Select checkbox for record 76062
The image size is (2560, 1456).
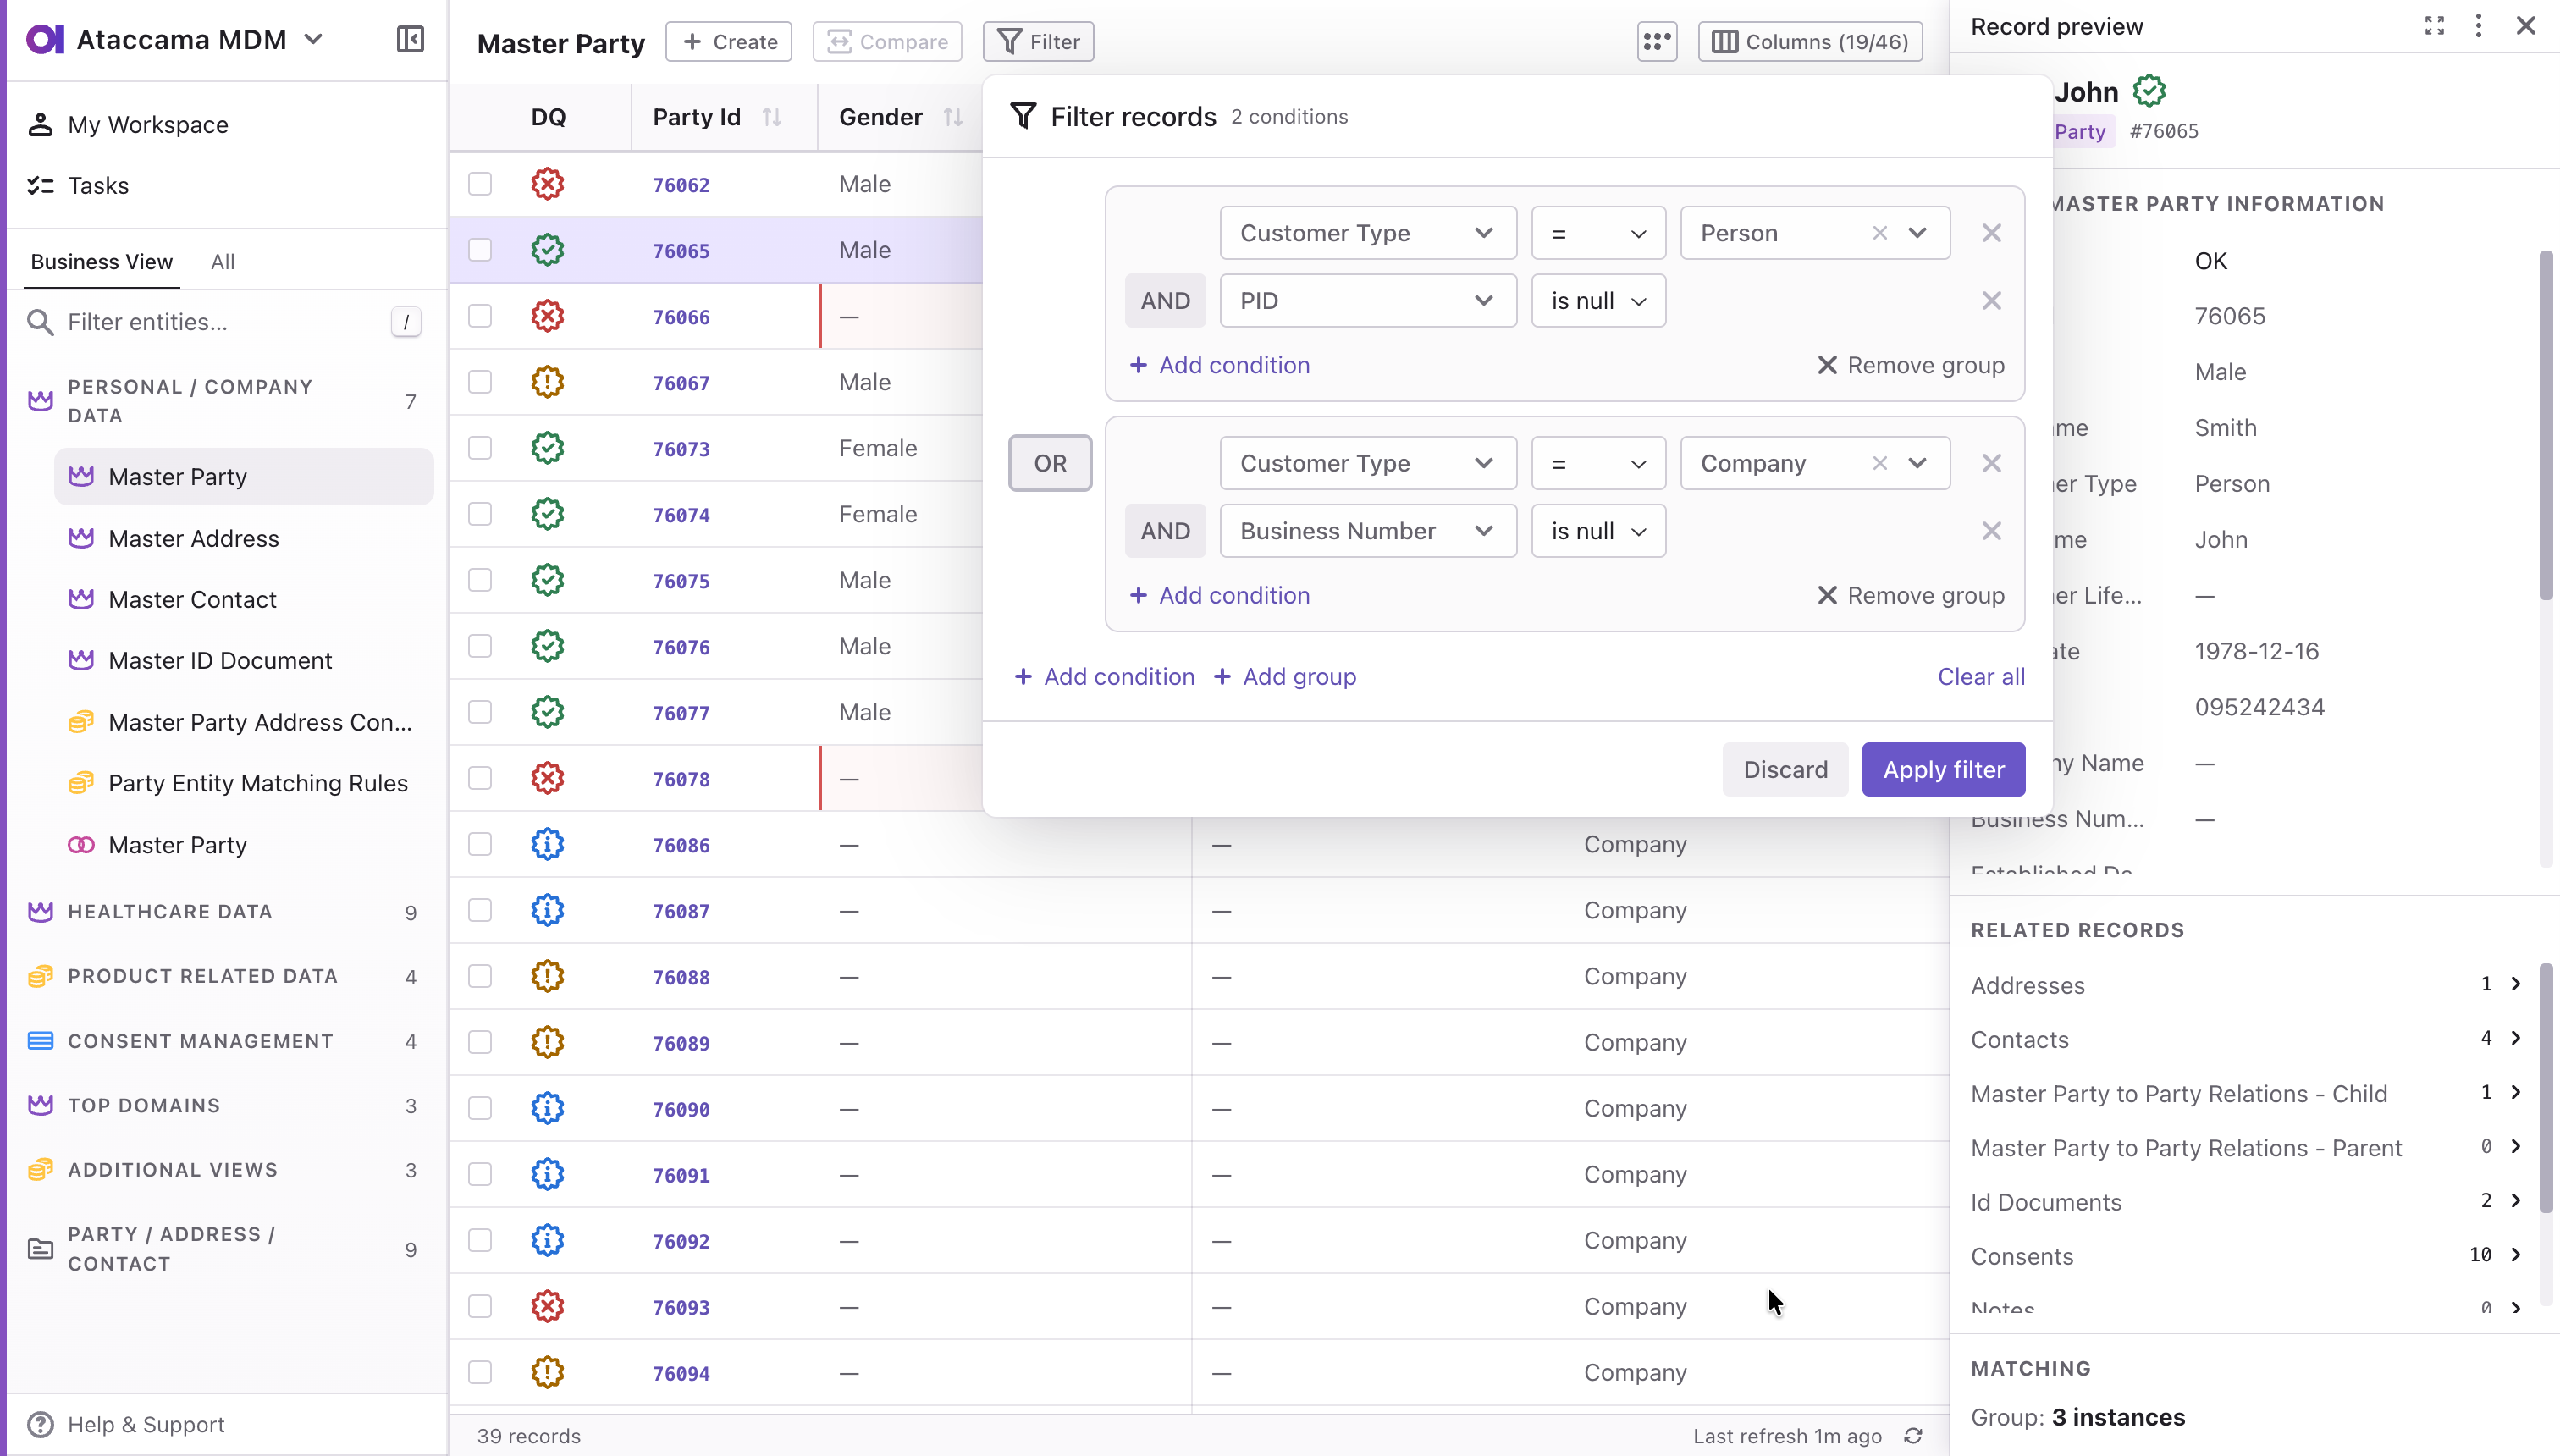tap(480, 184)
